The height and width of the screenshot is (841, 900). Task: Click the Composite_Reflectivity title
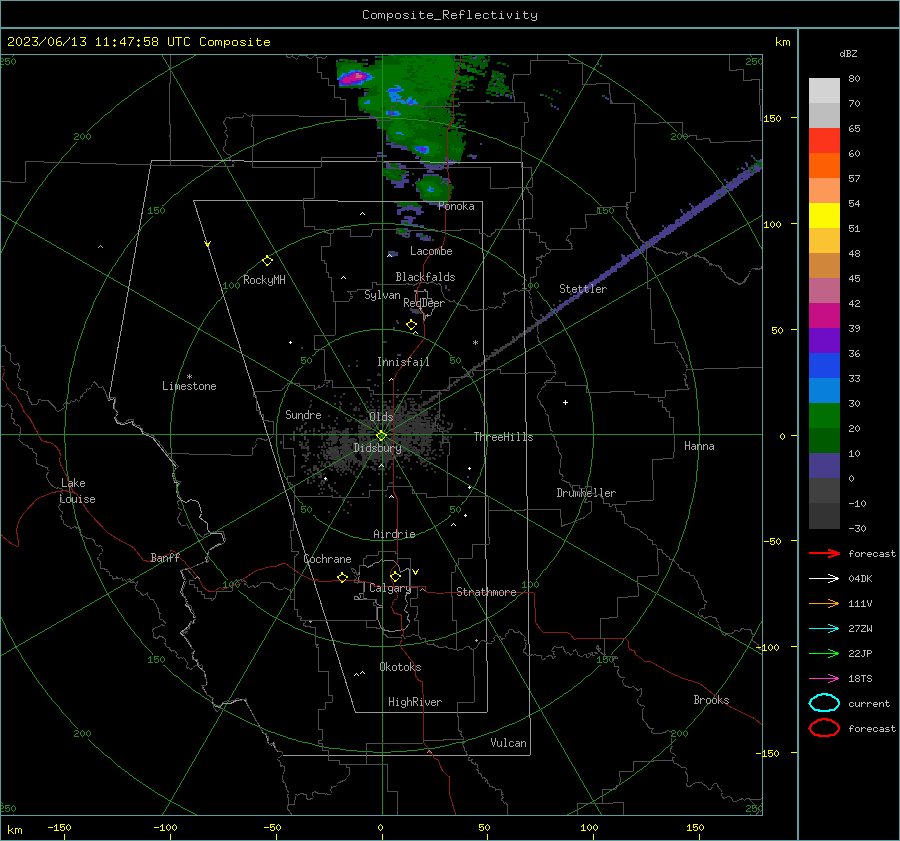pos(449,15)
